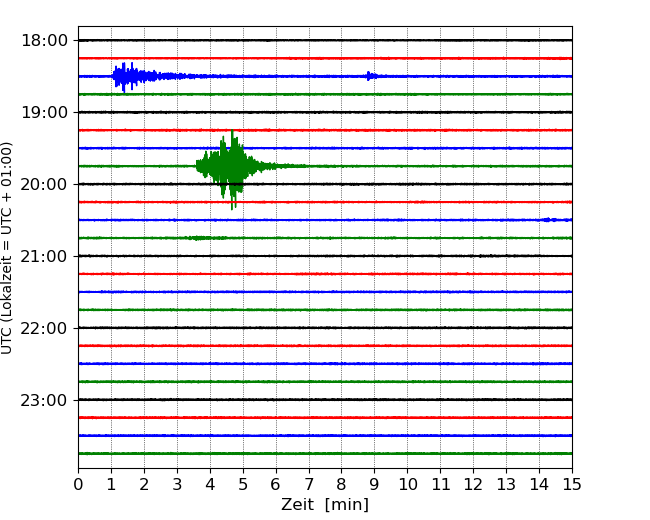
Task: Select the Zeit [min] axis title
Action: [325, 505]
